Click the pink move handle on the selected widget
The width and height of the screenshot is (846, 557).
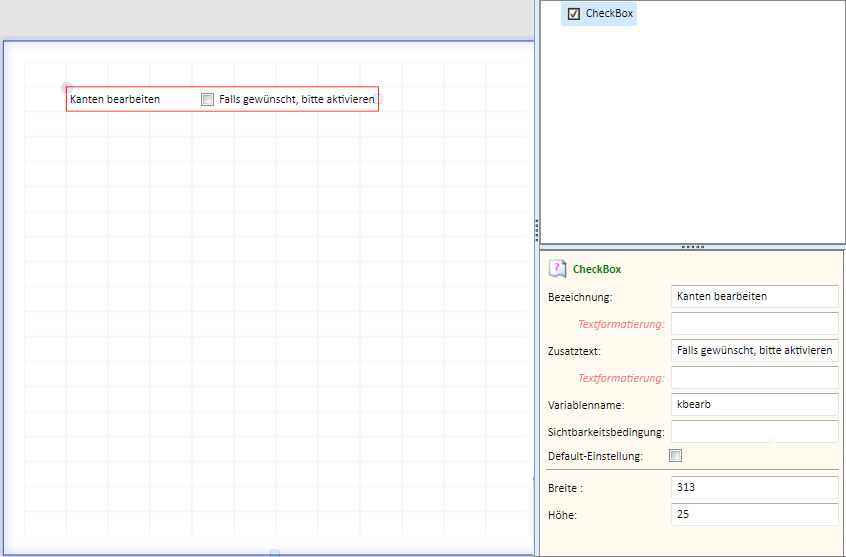tap(66, 87)
